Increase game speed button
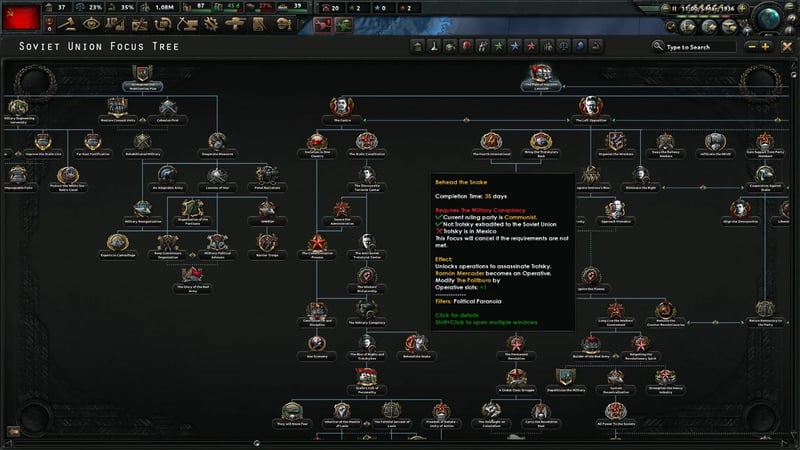 point(742,8)
